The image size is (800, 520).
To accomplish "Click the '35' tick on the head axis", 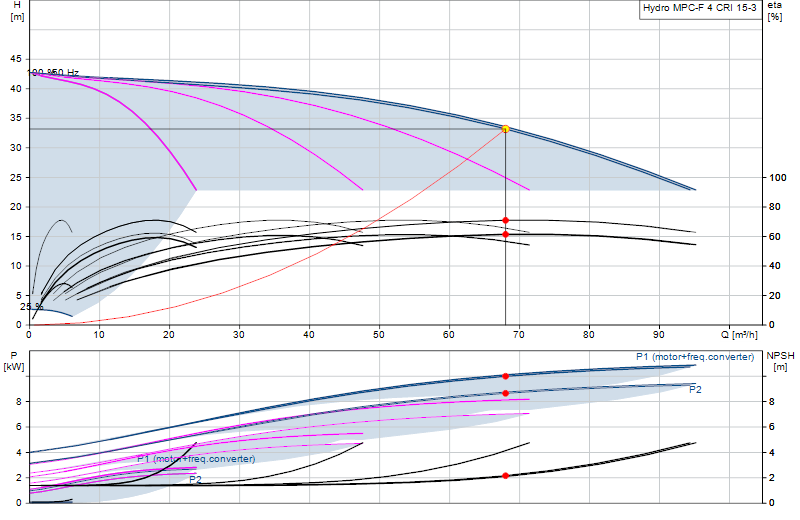I will (16, 118).
